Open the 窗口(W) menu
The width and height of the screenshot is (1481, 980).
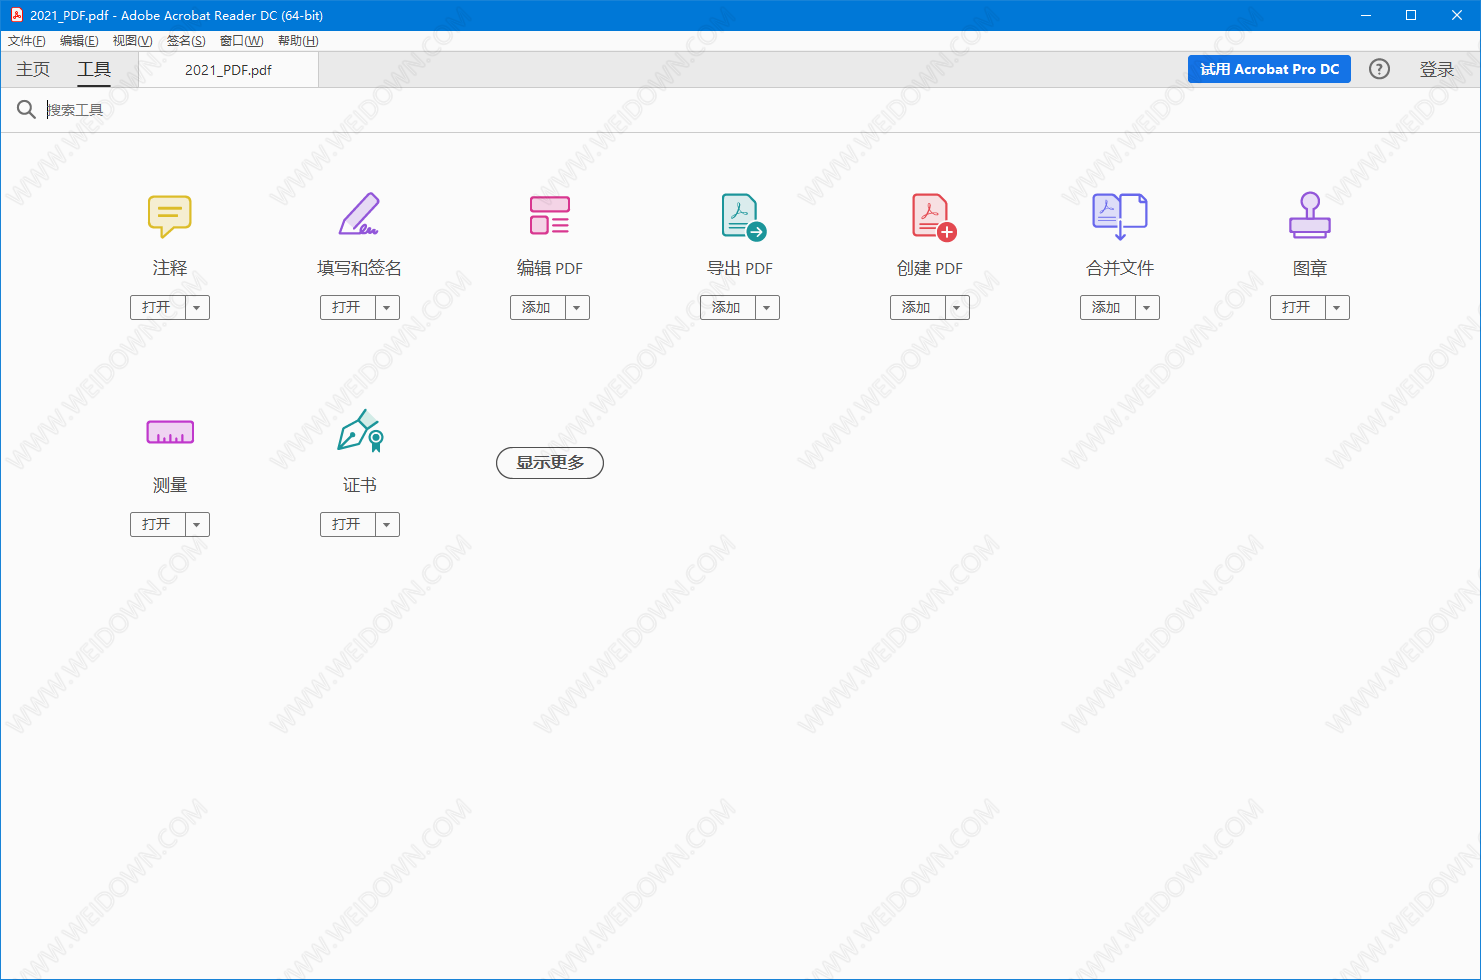241,41
